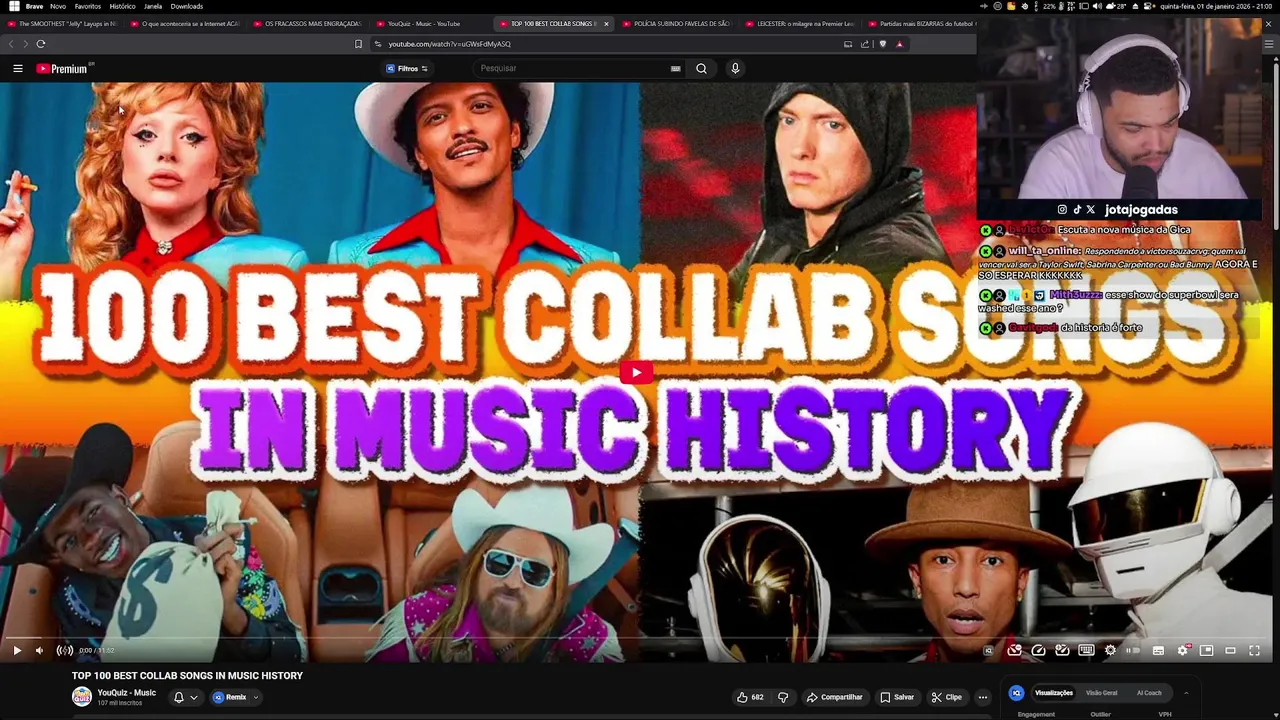Go back with browser back arrow
1280x720 pixels.
tap(11, 44)
